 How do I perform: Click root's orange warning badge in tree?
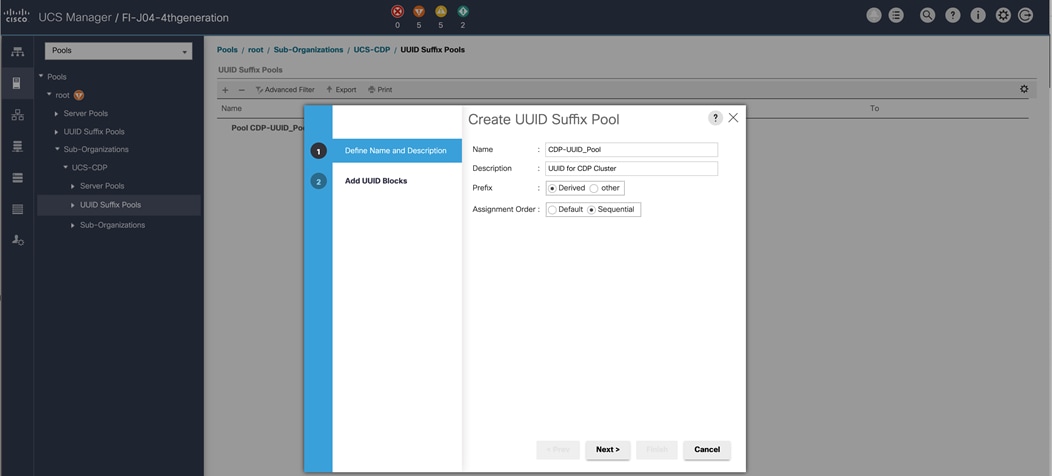coord(78,95)
